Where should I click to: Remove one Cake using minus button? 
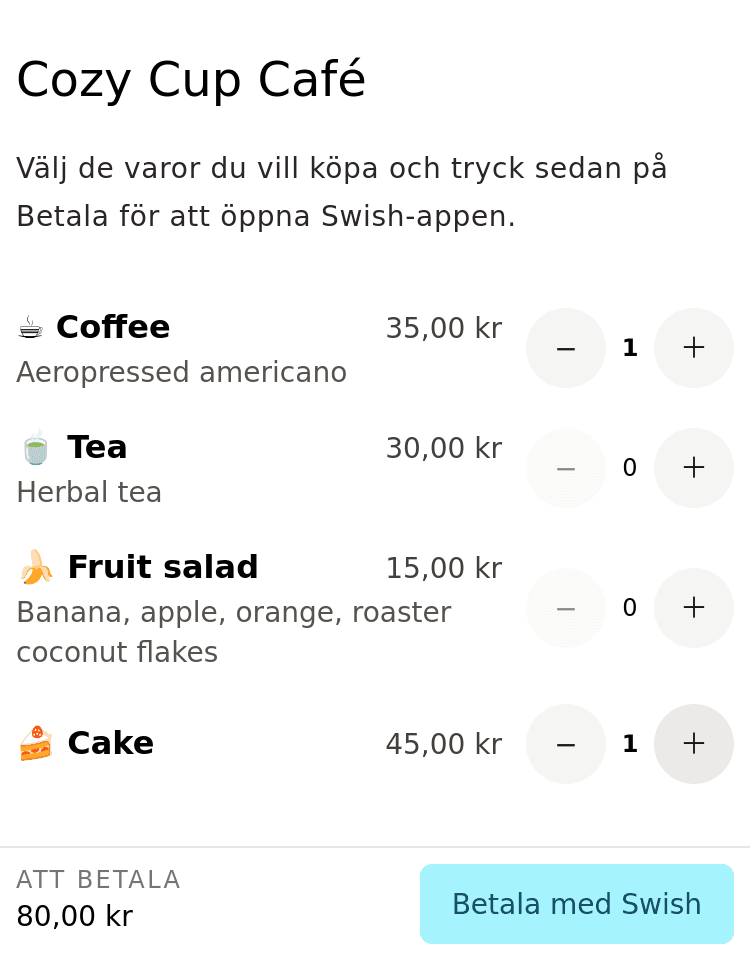coord(566,744)
